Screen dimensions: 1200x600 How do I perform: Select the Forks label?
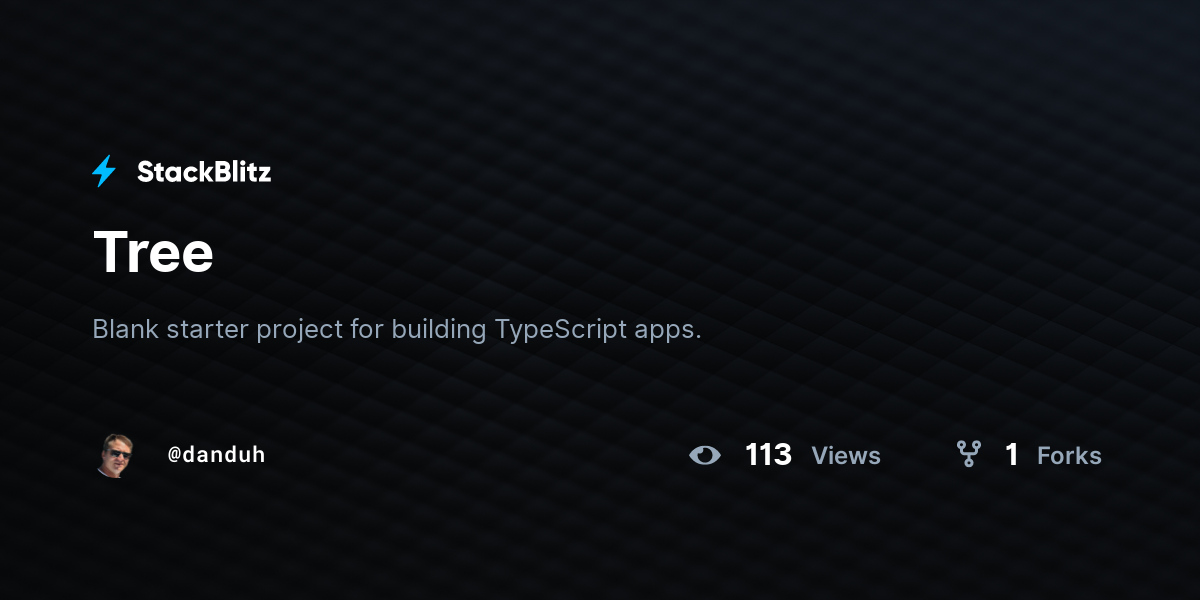[1069, 456]
